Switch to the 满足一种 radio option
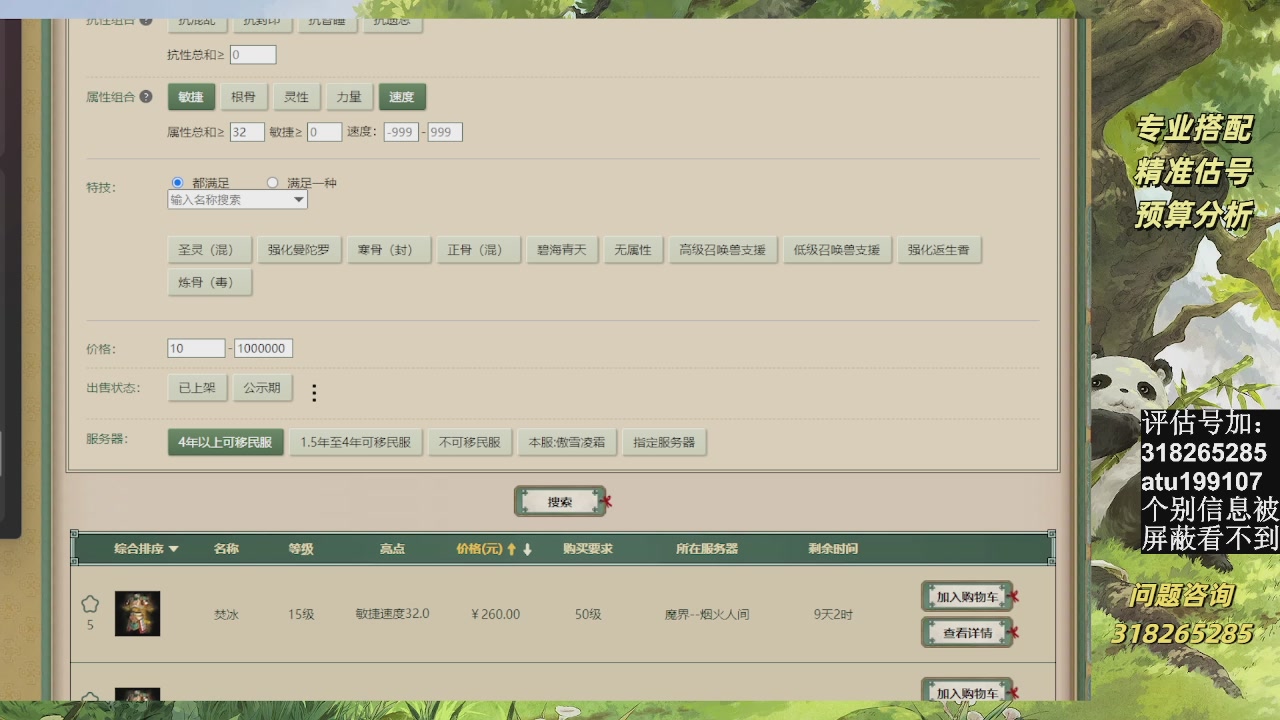Image resolution: width=1280 pixels, height=720 pixels. [272, 182]
